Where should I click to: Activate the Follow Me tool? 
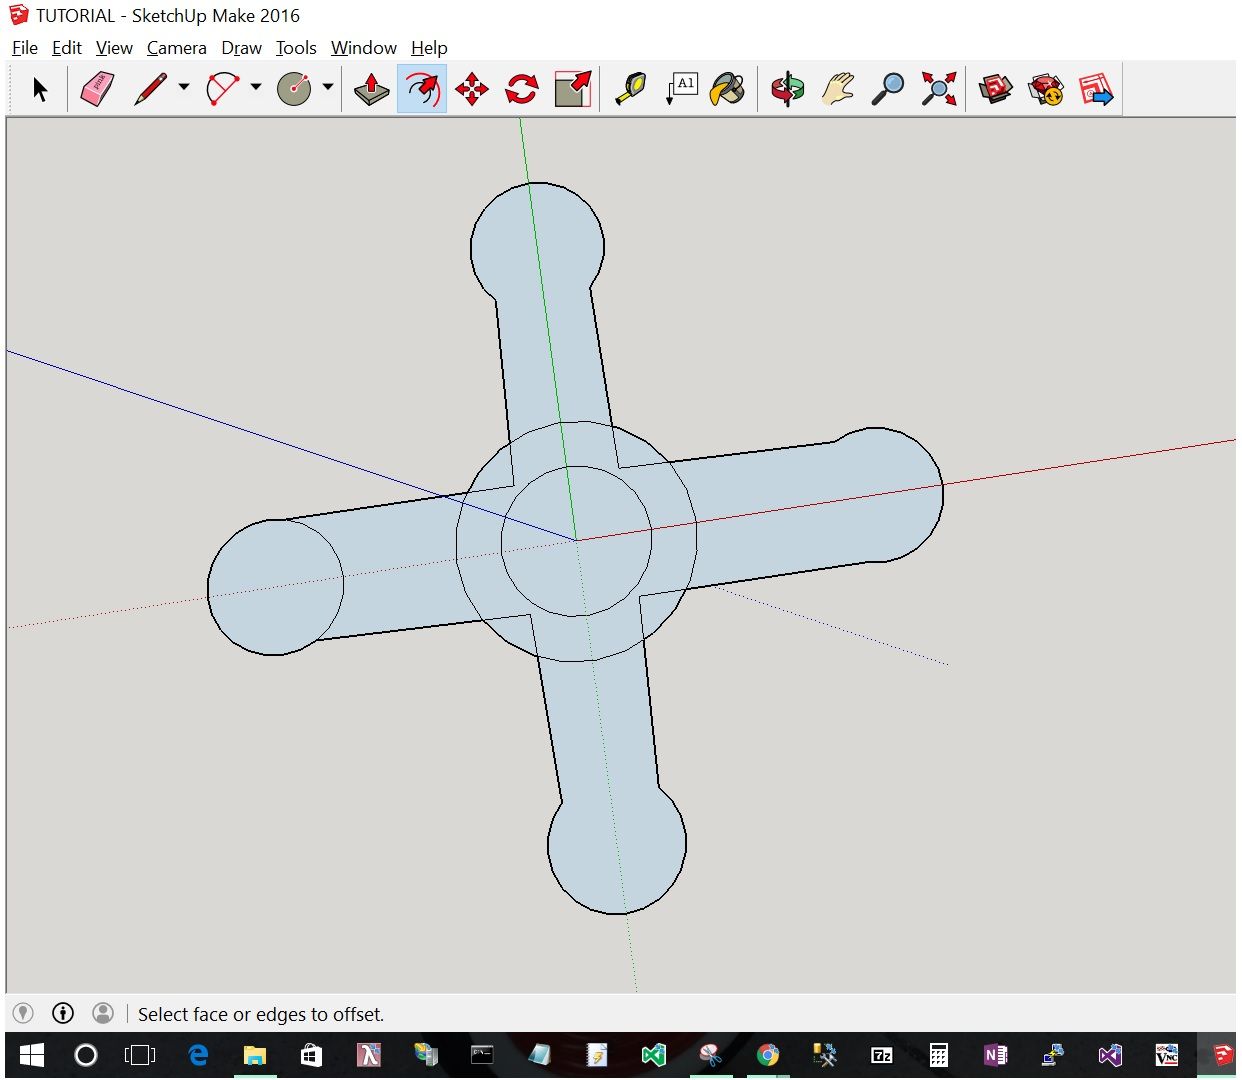(421, 88)
